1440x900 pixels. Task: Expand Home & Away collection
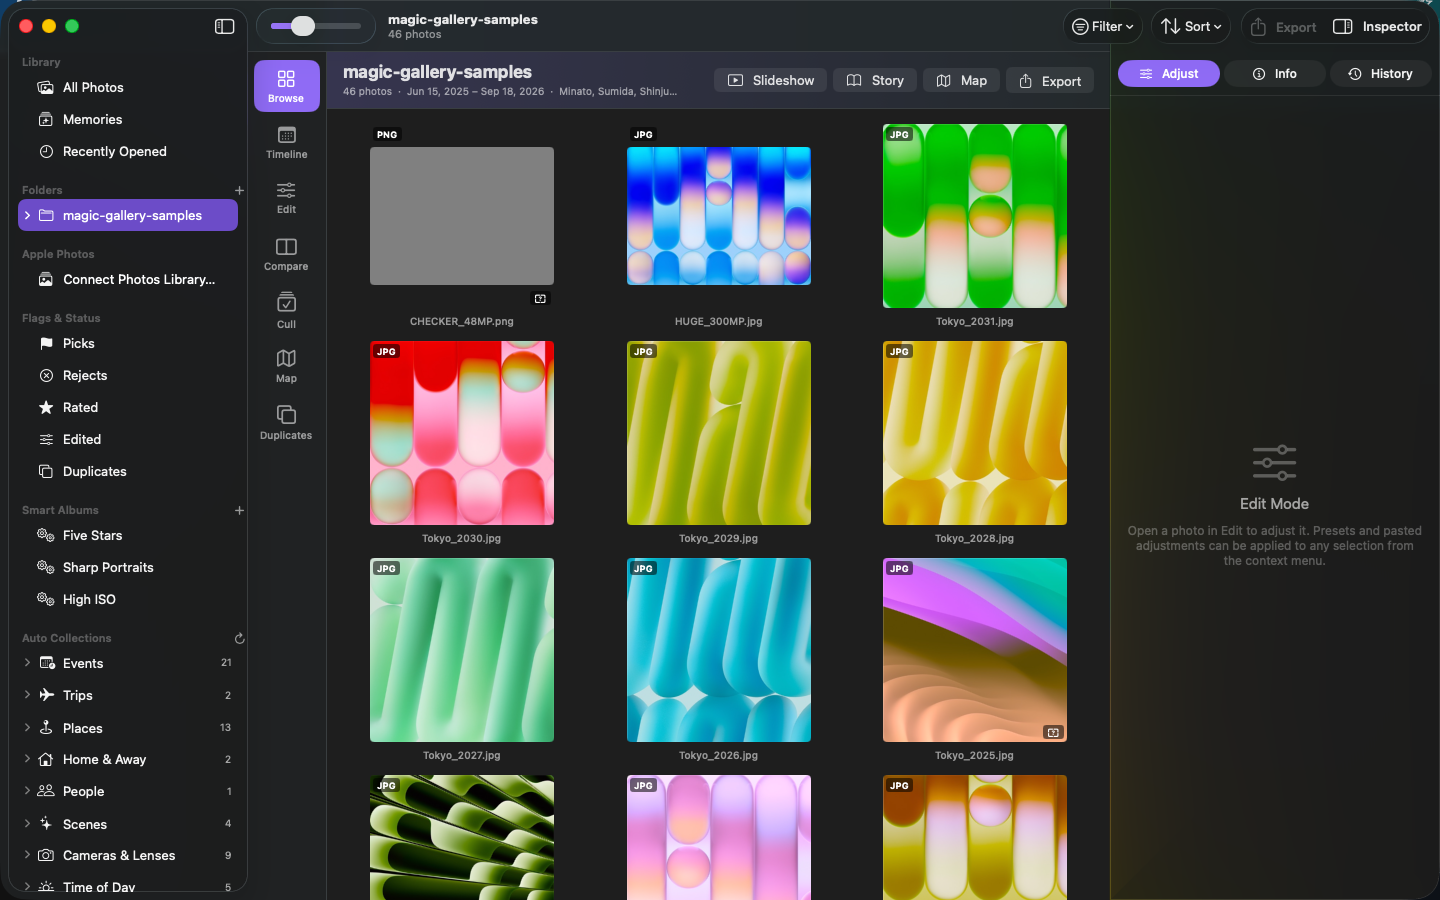click(x=27, y=759)
